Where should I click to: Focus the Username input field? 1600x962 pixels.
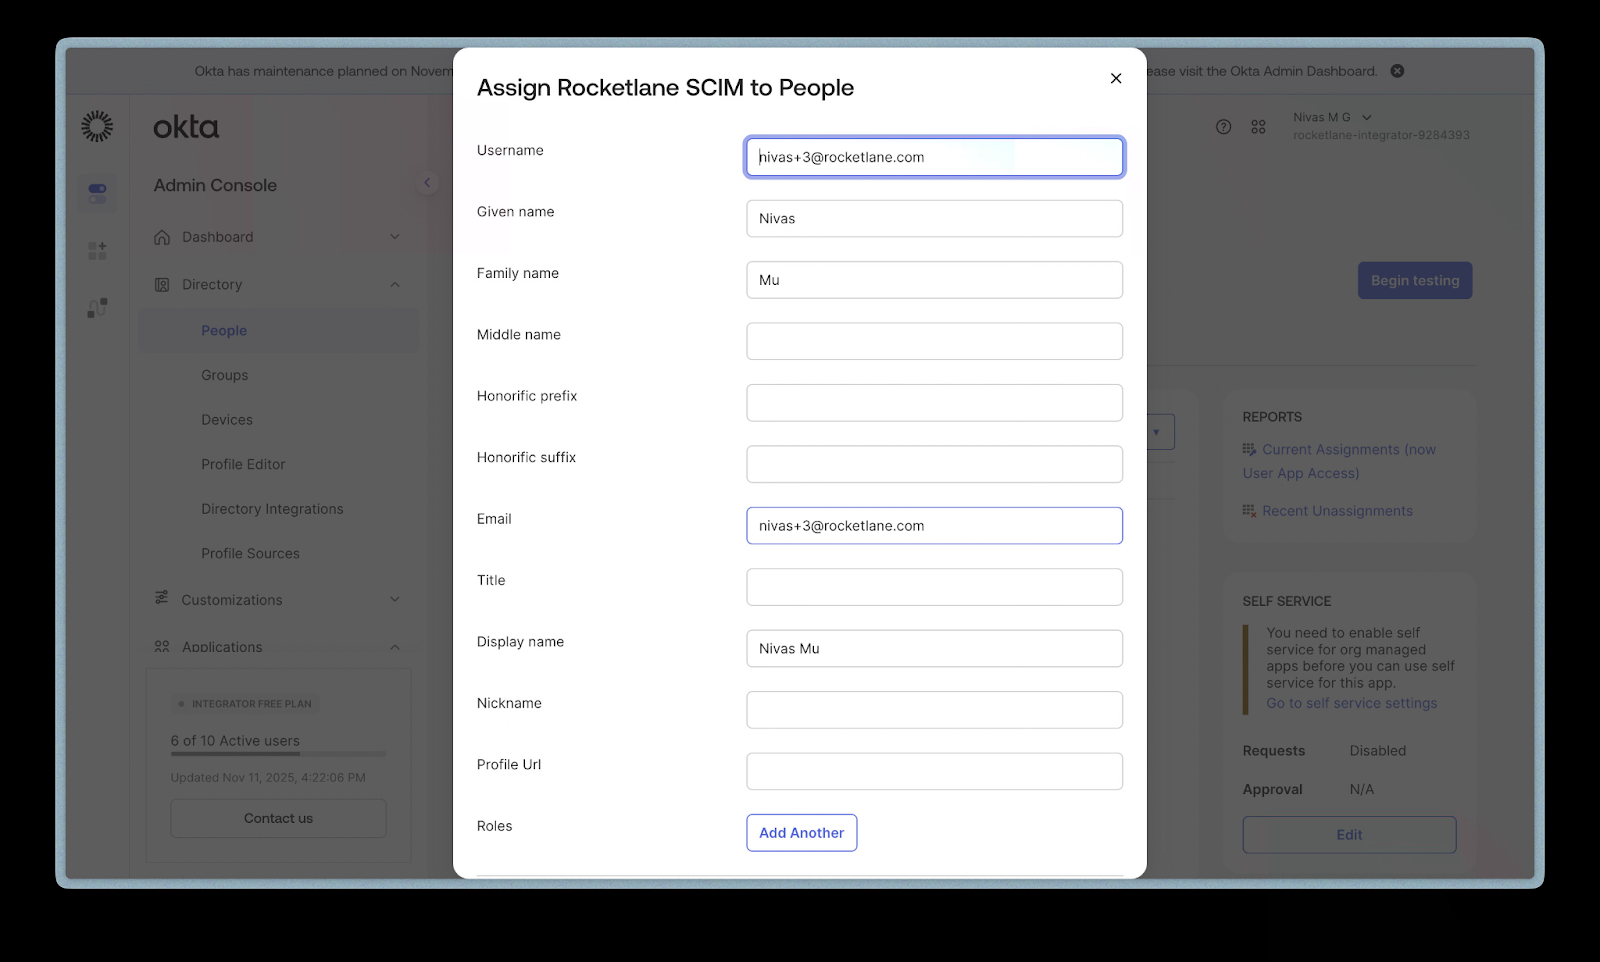[x=935, y=157]
